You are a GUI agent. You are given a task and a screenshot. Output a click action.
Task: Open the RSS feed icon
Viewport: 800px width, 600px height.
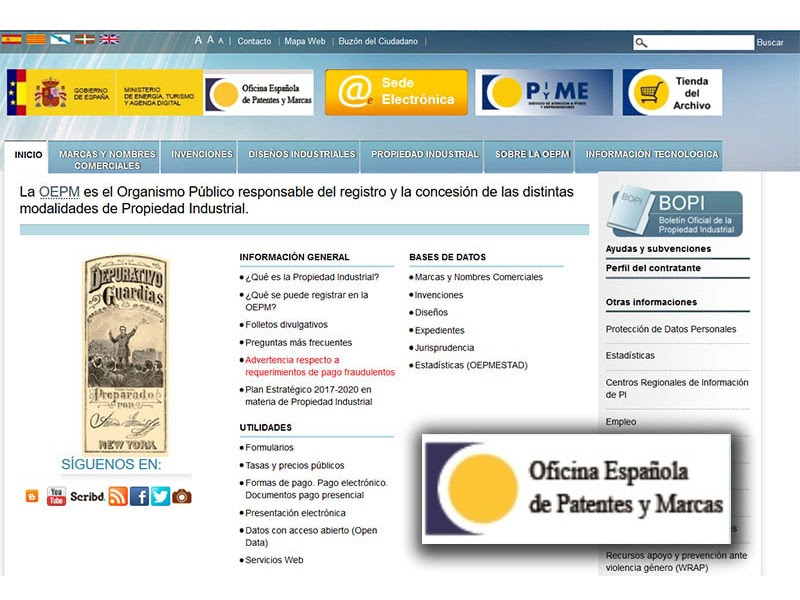[118, 496]
